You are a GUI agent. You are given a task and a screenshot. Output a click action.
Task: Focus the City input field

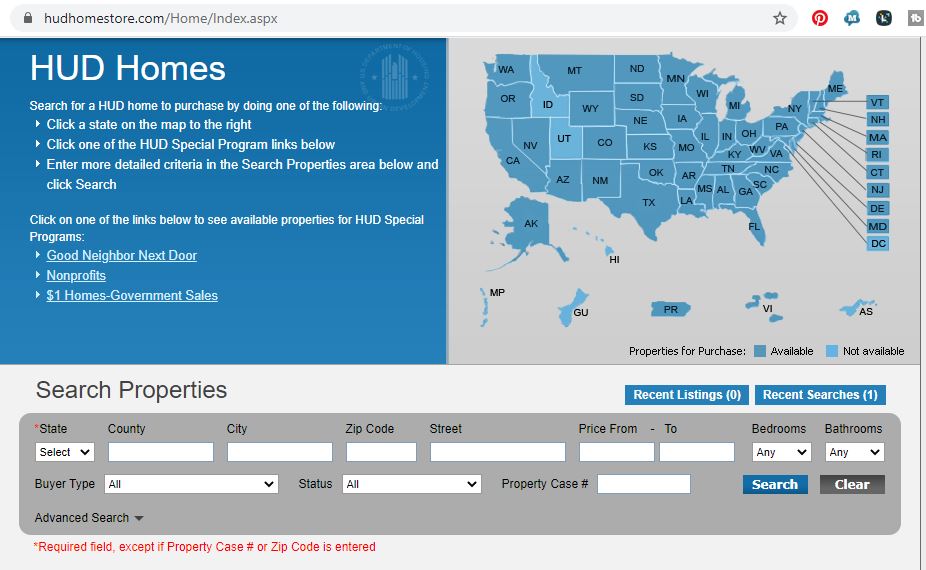280,452
